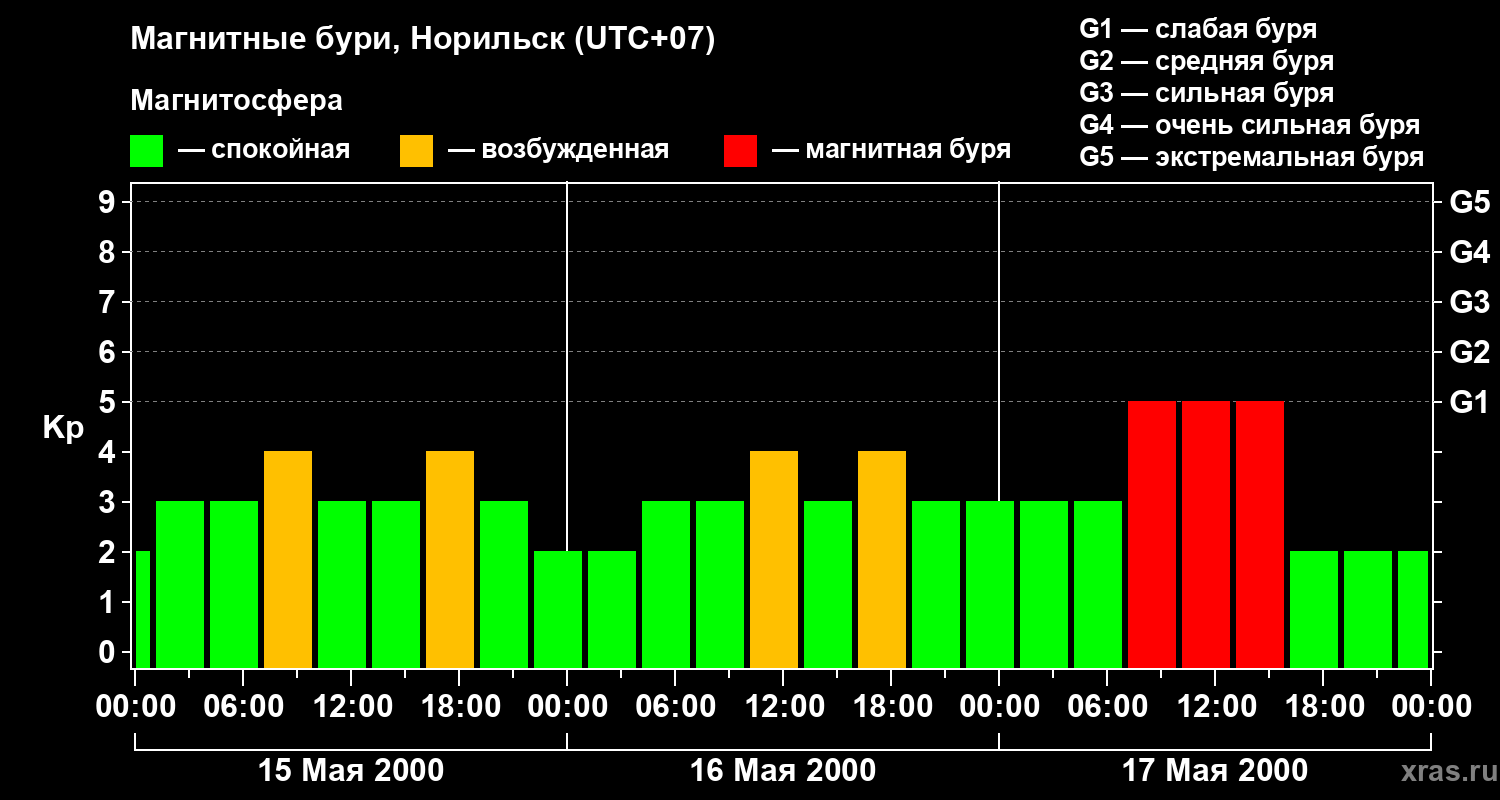Image resolution: width=1500 pixels, height=800 pixels.
Task: Click the first orange bar on 16 May
Action: [x=774, y=559]
